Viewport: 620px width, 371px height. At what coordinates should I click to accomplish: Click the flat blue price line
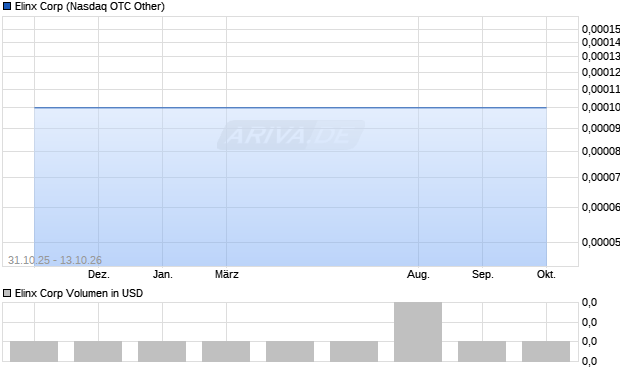pyautogui.click(x=291, y=107)
